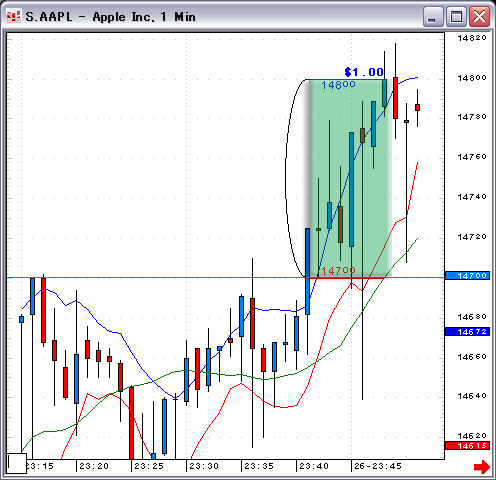Click the 23:30 time axis label
The image size is (496, 480).
point(204,466)
